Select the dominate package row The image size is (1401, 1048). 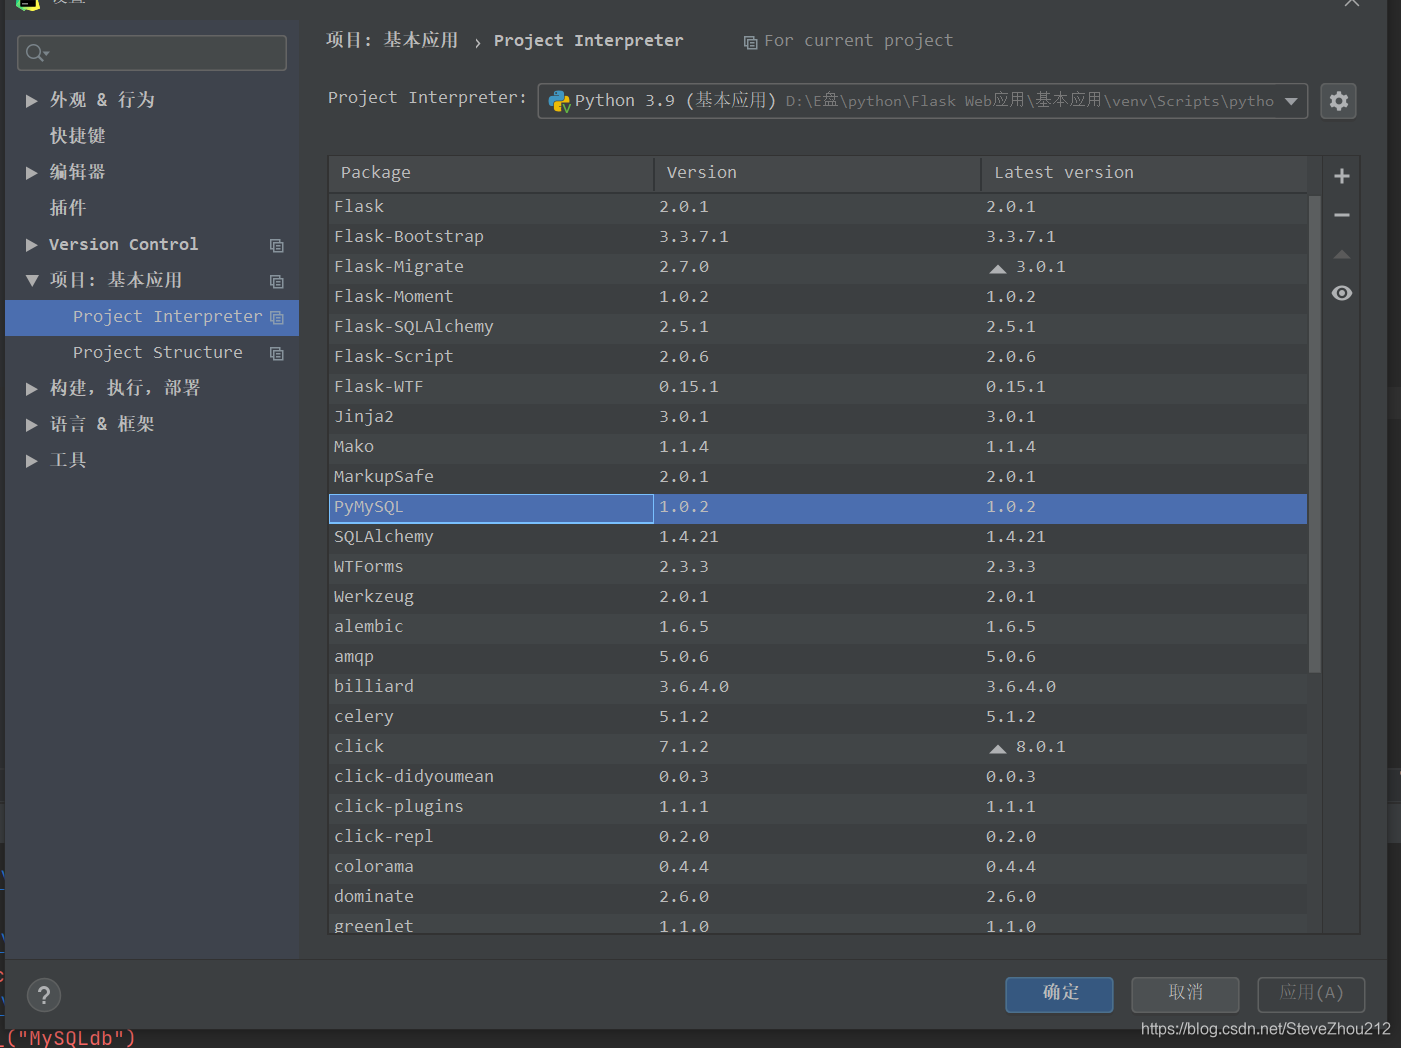[818, 897]
